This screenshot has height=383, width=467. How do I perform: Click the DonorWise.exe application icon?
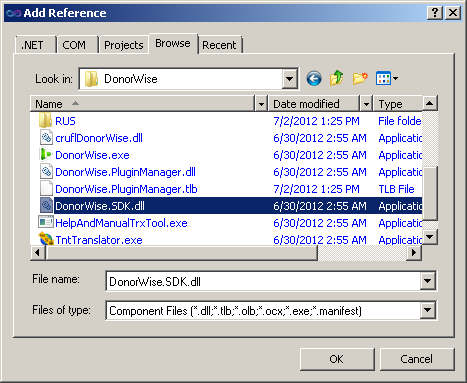point(46,155)
